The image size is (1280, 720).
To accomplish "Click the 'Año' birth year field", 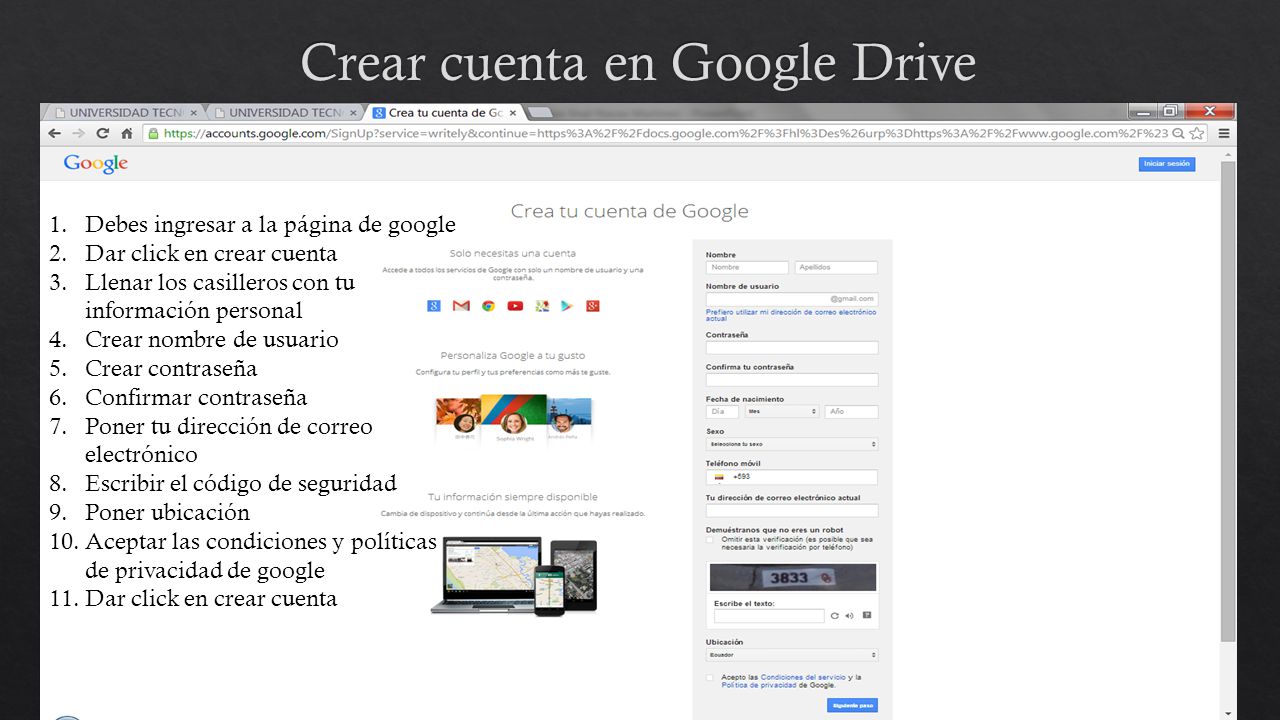I will (851, 411).
